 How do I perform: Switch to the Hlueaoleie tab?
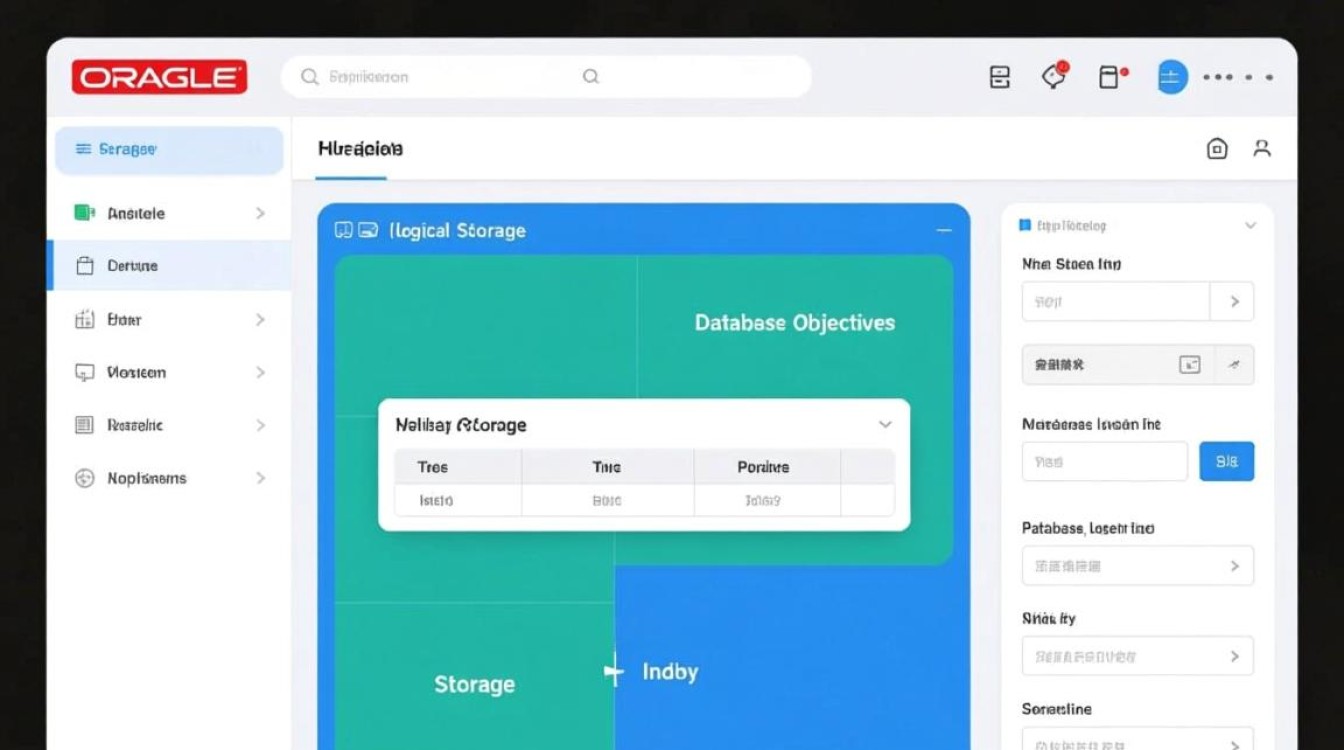(360, 149)
